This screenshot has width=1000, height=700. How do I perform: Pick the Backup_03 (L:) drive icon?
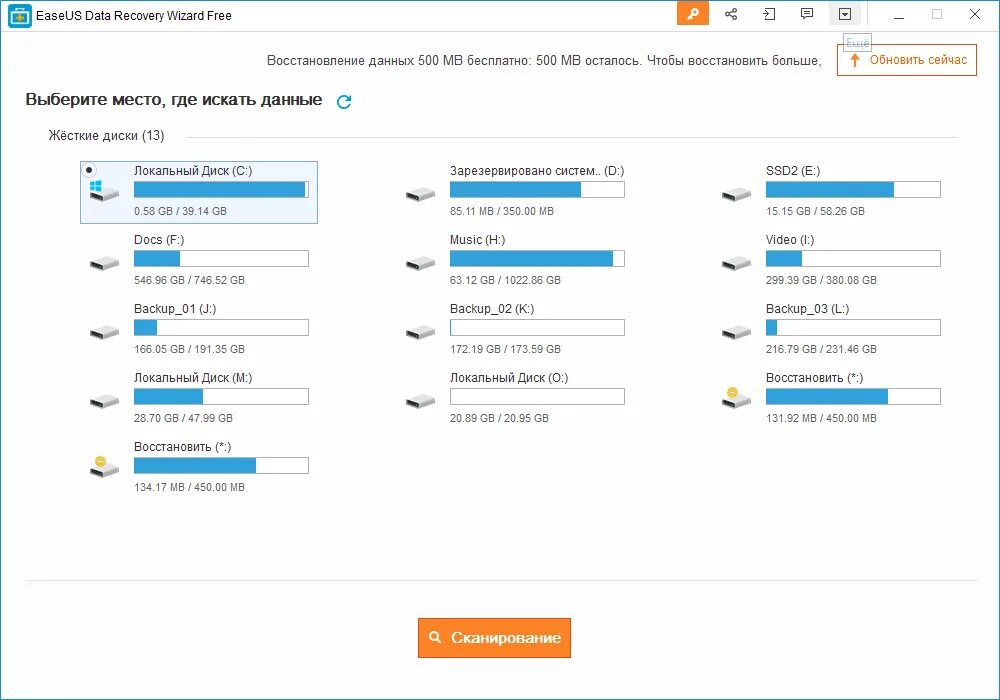coord(736,332)
